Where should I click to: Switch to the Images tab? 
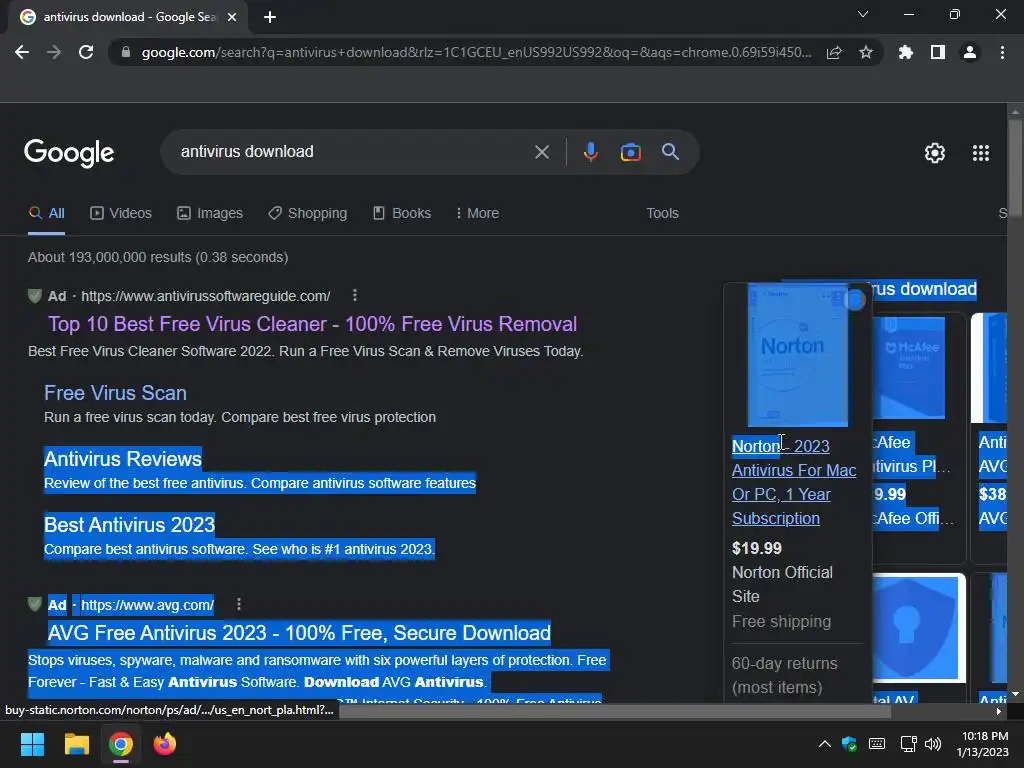tap(210, 214)
